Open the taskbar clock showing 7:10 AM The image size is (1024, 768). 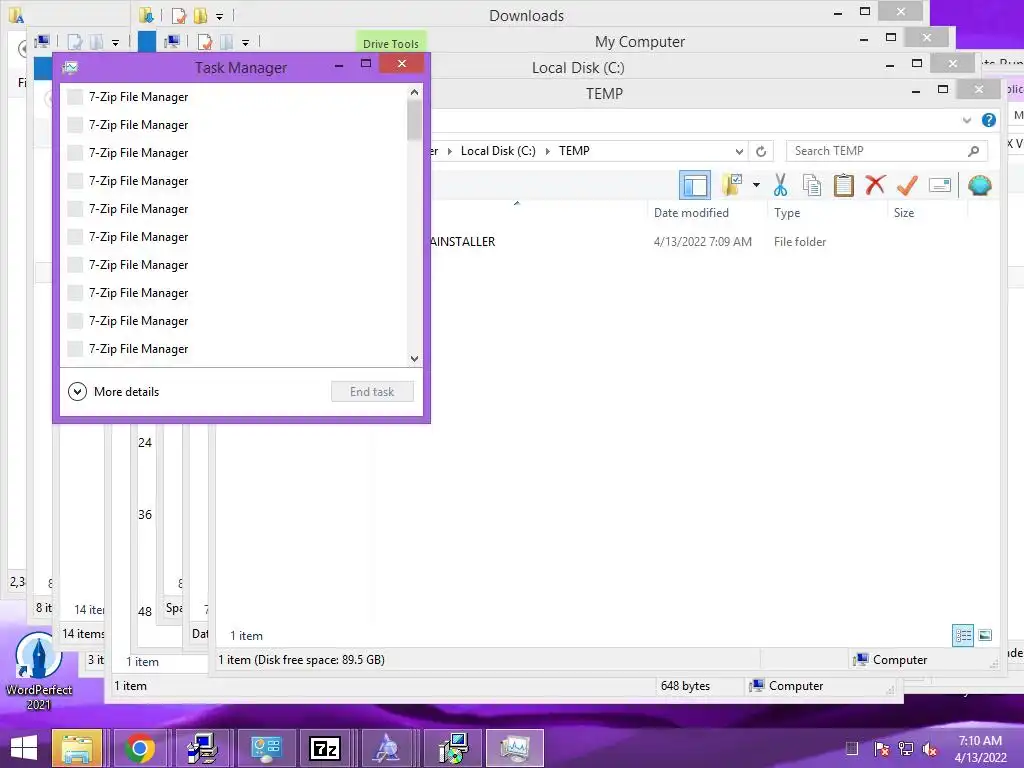coord(980,749)
